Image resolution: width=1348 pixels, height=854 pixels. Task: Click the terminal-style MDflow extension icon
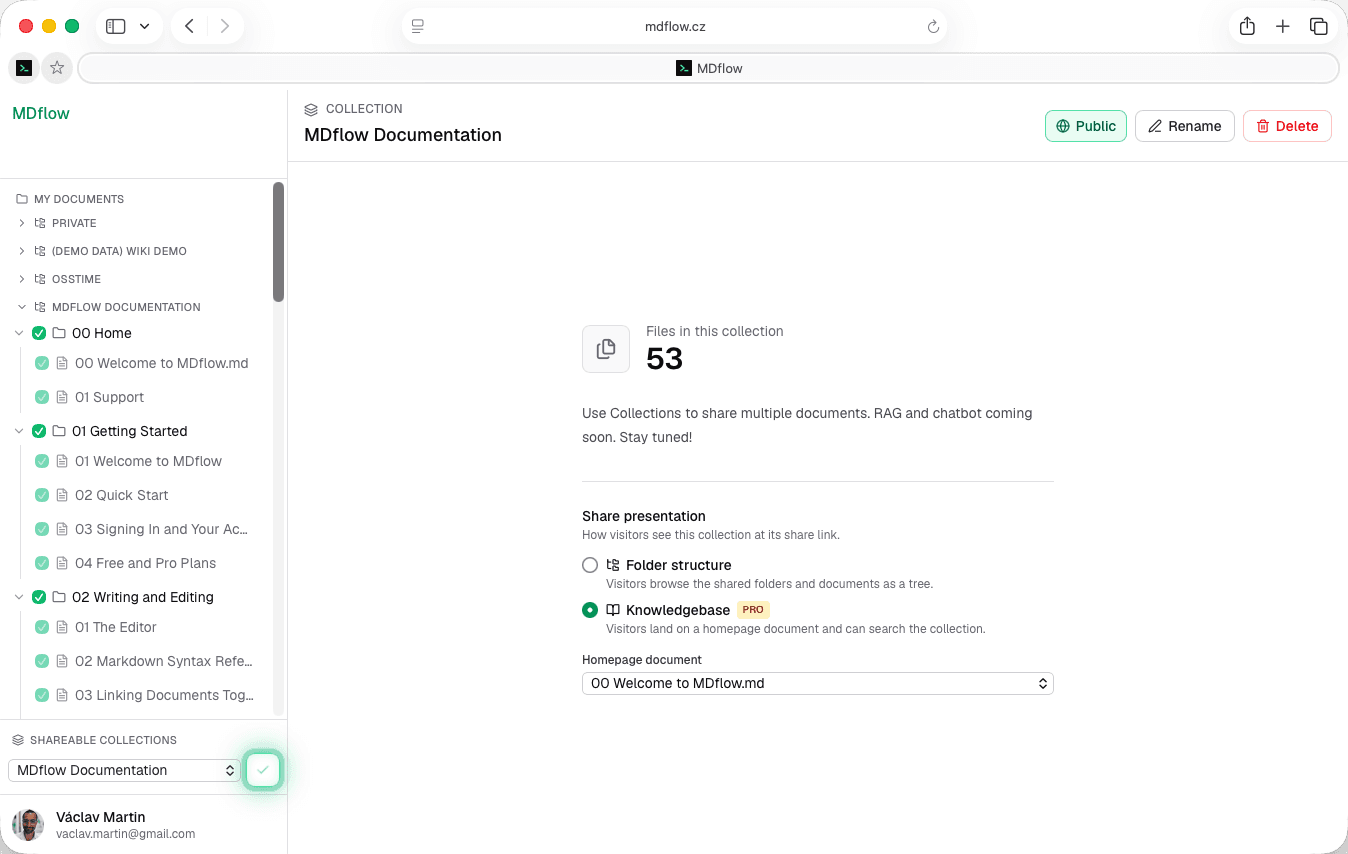point(24,68)
